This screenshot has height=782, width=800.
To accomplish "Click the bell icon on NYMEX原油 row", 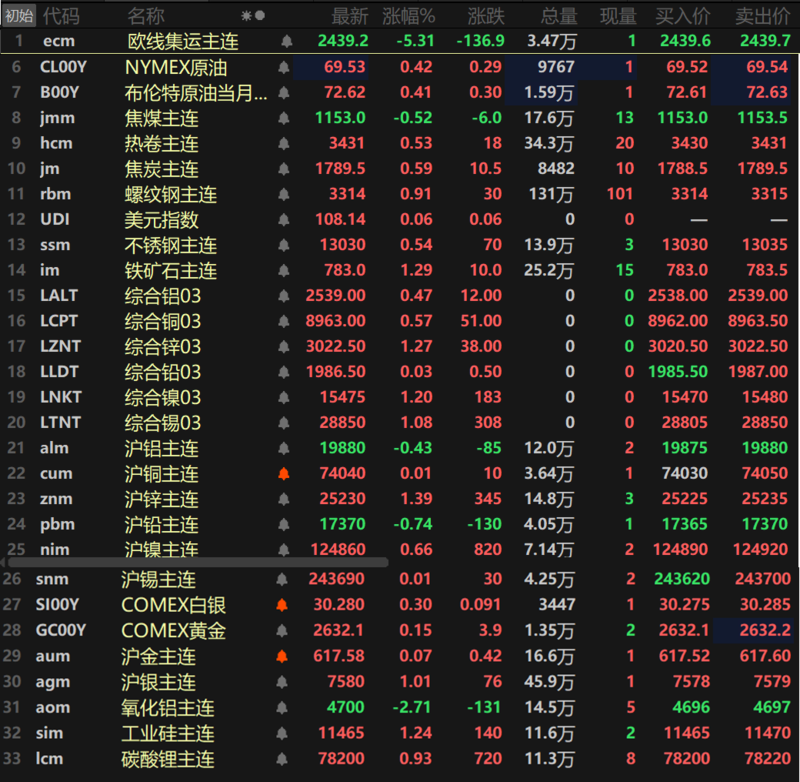I will pyautogui.click(x=283, y=68).
